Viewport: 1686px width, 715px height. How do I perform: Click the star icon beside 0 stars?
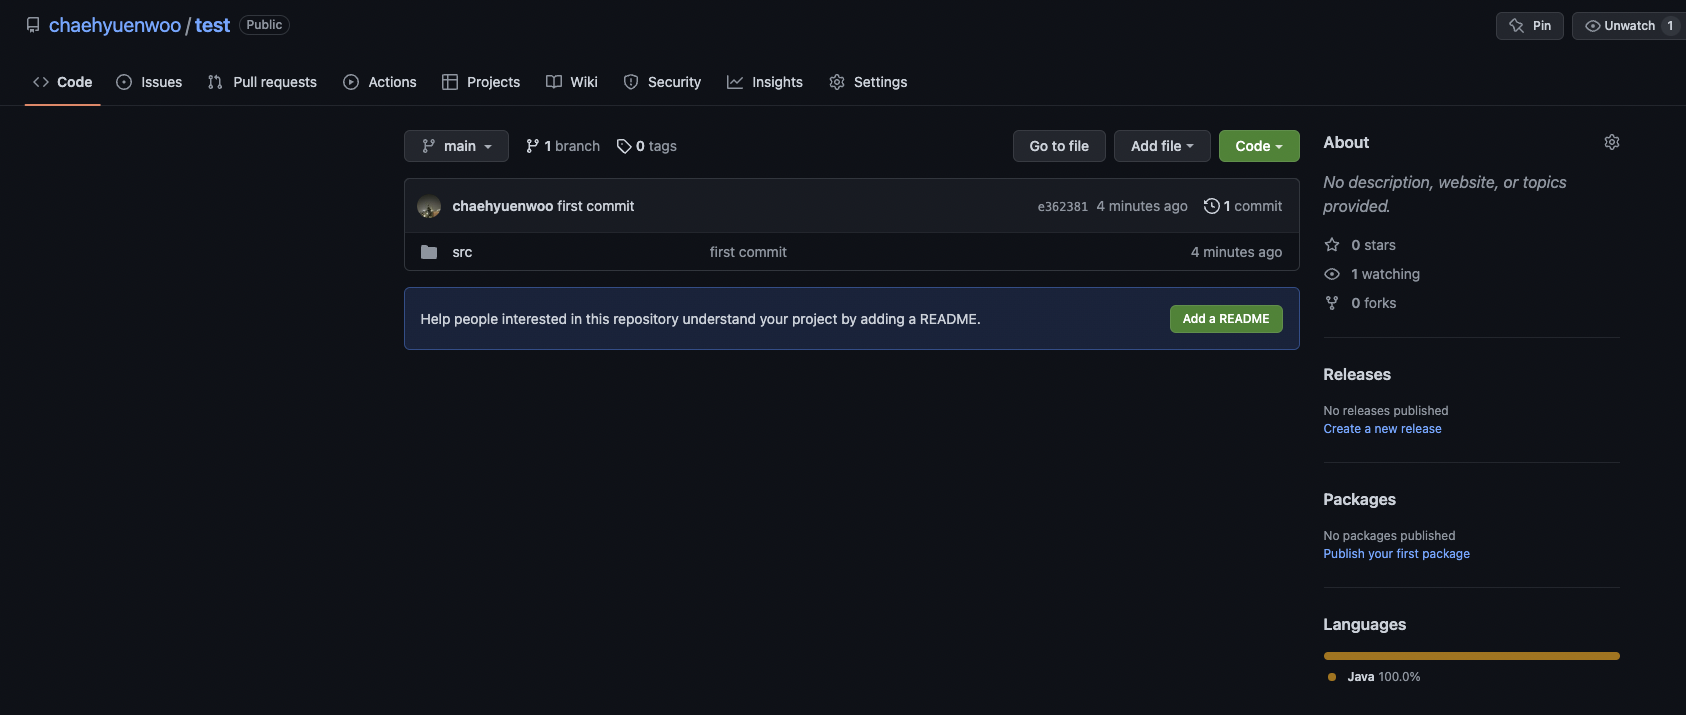pyautogui.click(x=1332, y=245)
